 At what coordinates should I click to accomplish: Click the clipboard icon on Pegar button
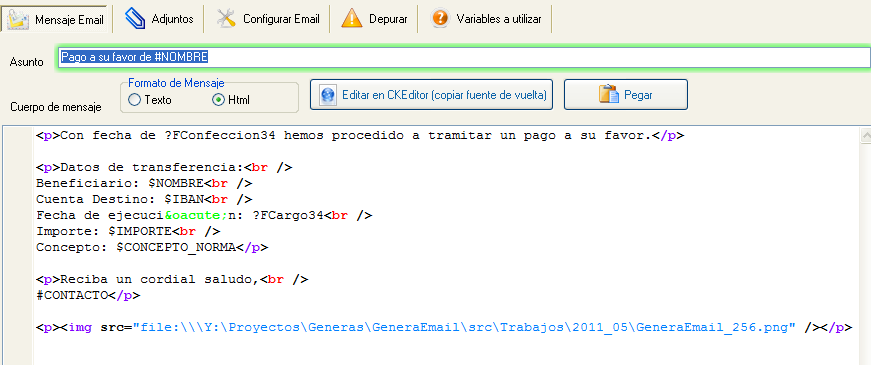tap(608, 94)
